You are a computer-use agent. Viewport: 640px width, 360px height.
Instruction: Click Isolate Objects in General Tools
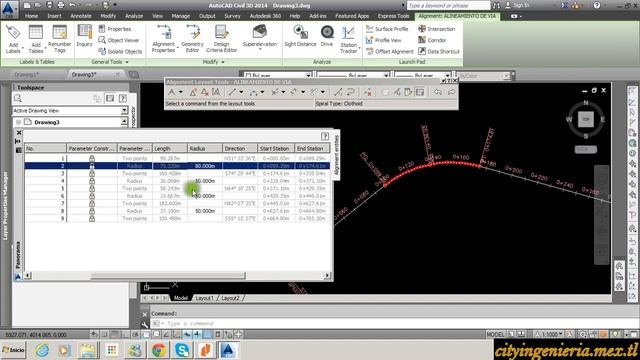pos(120,51)
